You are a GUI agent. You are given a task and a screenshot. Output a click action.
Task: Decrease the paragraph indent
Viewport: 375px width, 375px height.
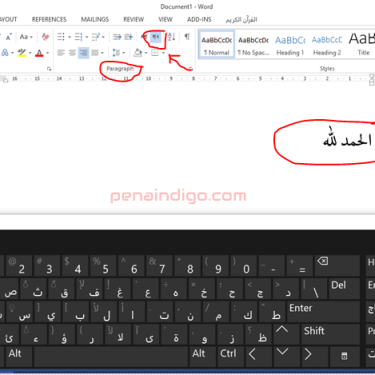pos(117,37)
